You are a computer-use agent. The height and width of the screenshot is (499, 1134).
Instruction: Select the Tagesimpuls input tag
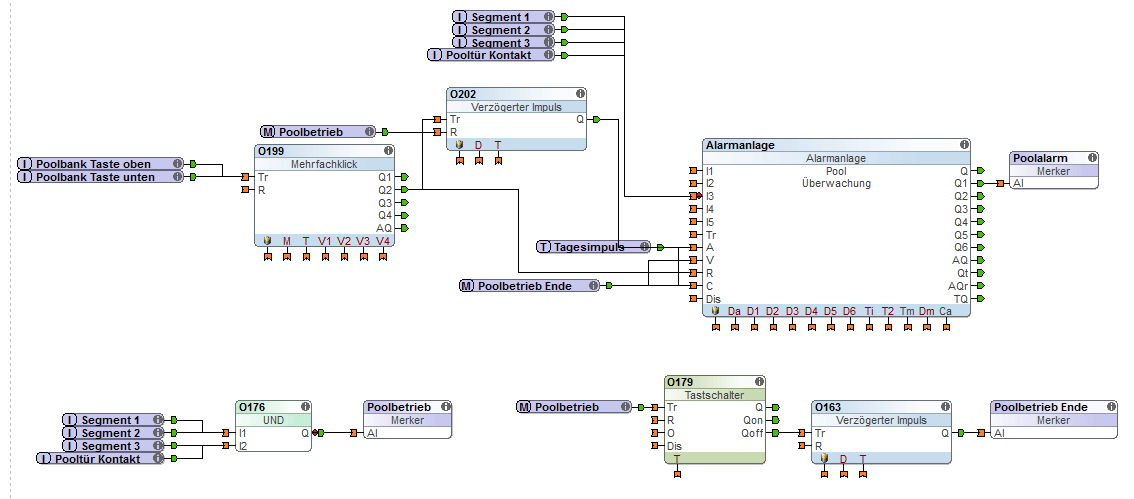(592, 246)
